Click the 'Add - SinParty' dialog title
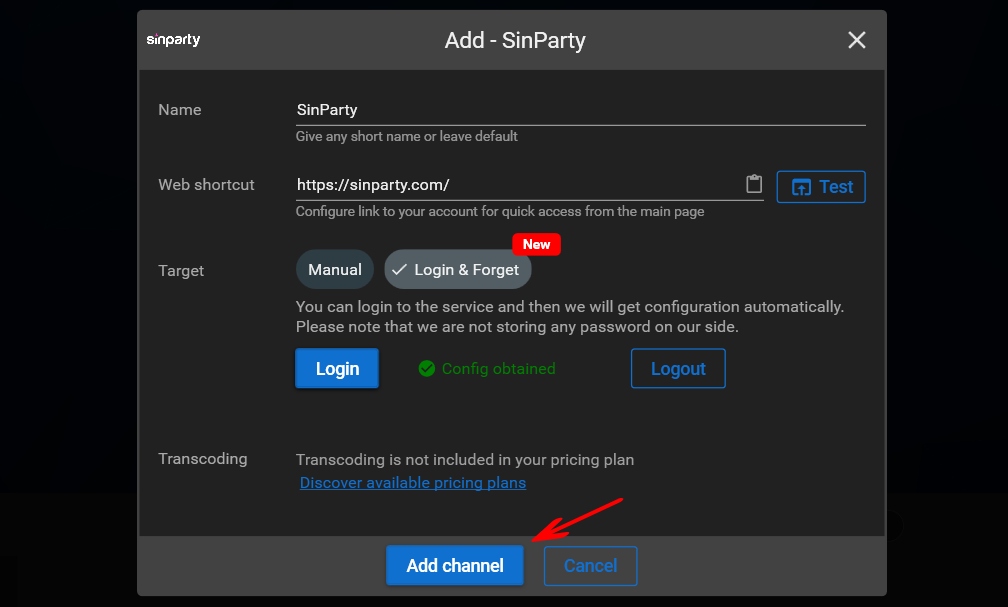The height and width of the screenshot is (607, 1008). pos(515,41)
